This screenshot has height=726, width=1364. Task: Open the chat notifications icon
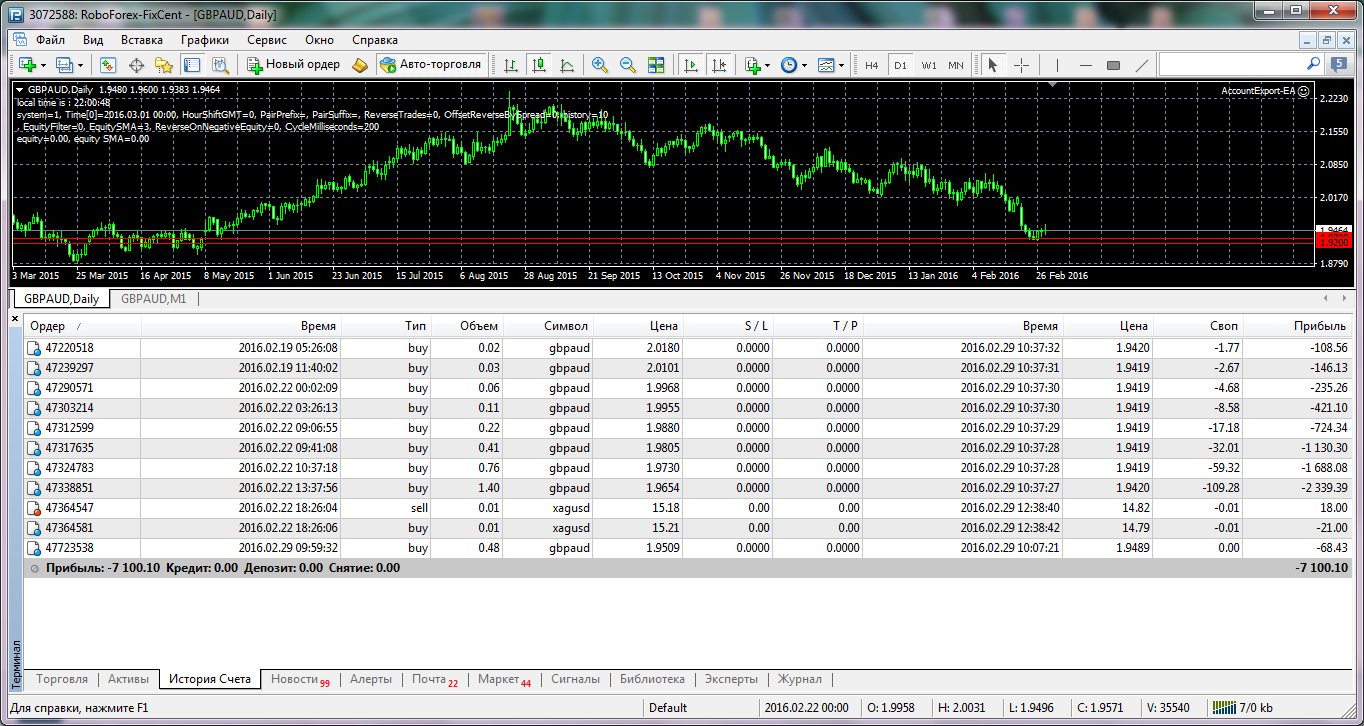pyautogui.click(x=1339, y=64)
